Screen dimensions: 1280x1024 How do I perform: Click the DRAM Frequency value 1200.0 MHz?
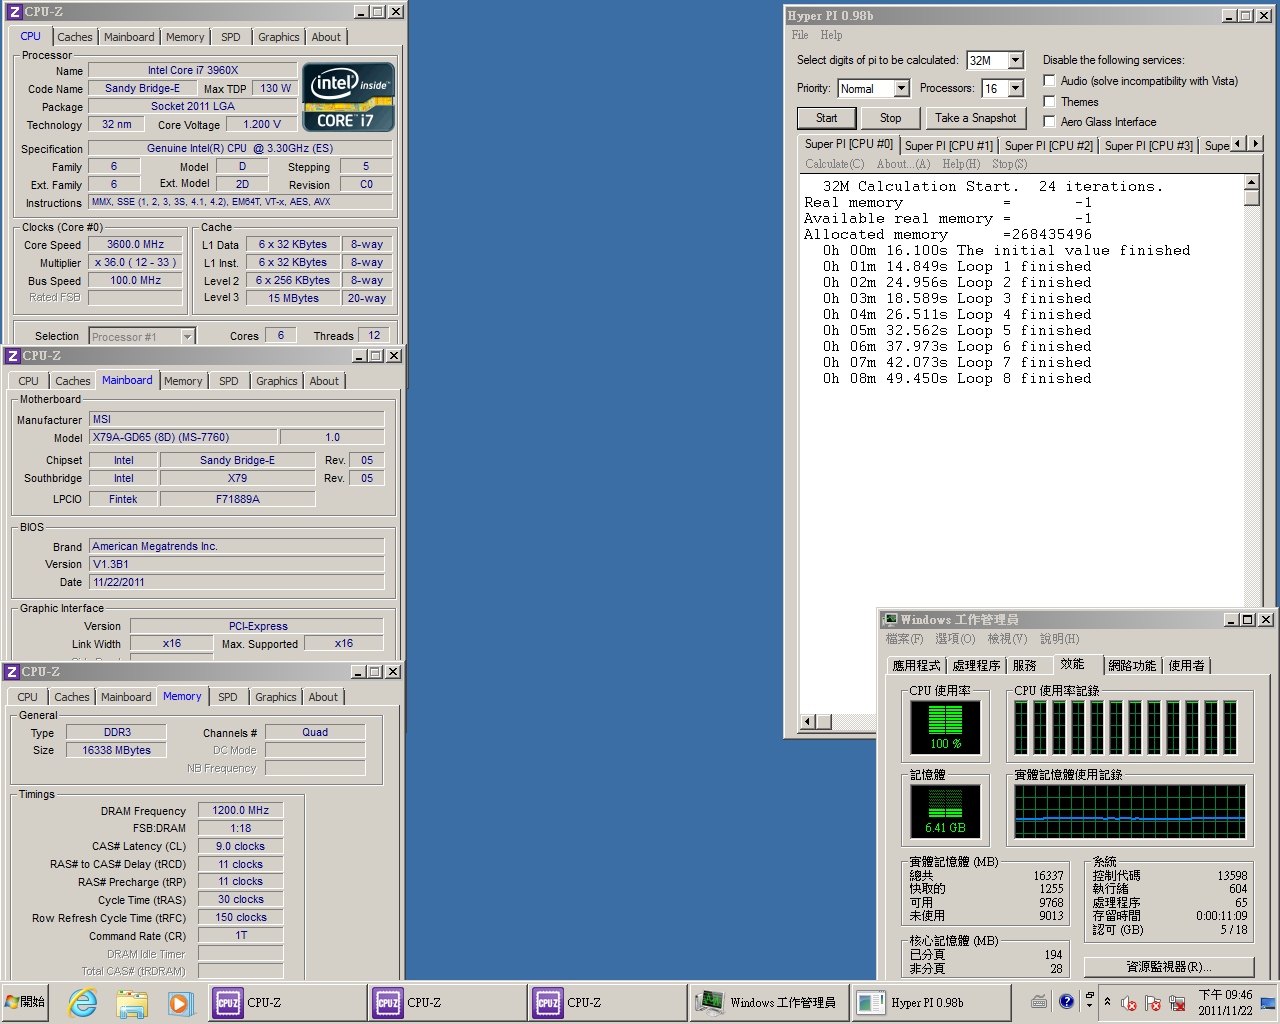tap(241, 810)
